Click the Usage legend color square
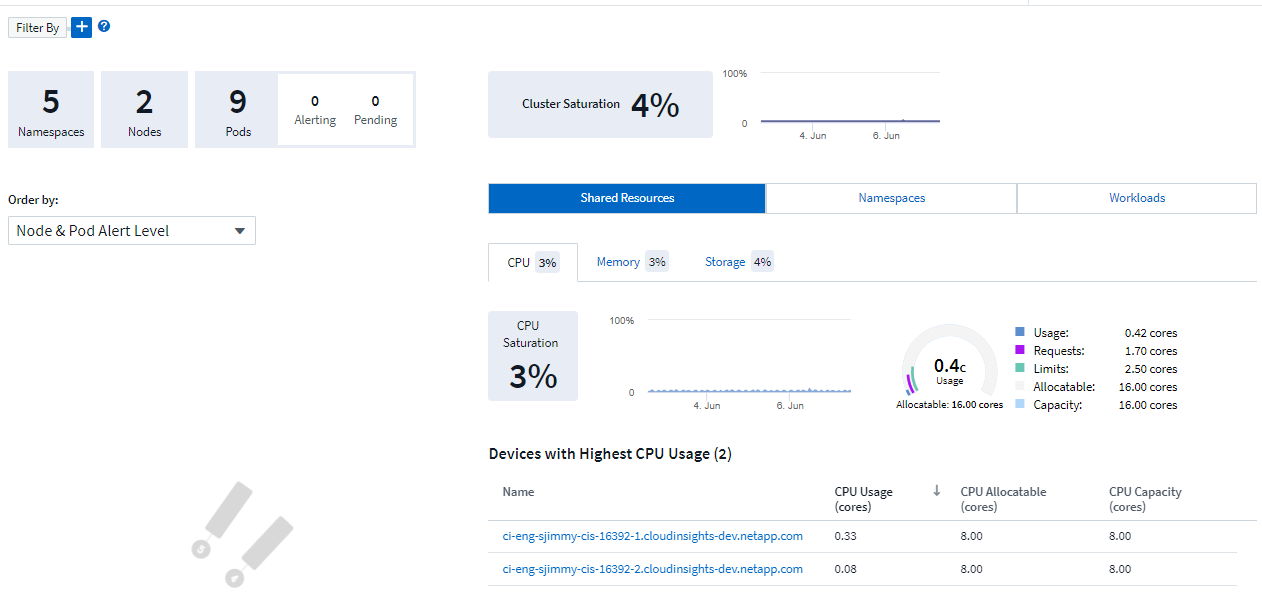Screen dimensions: 1262x607 (x=1020, y=333)
